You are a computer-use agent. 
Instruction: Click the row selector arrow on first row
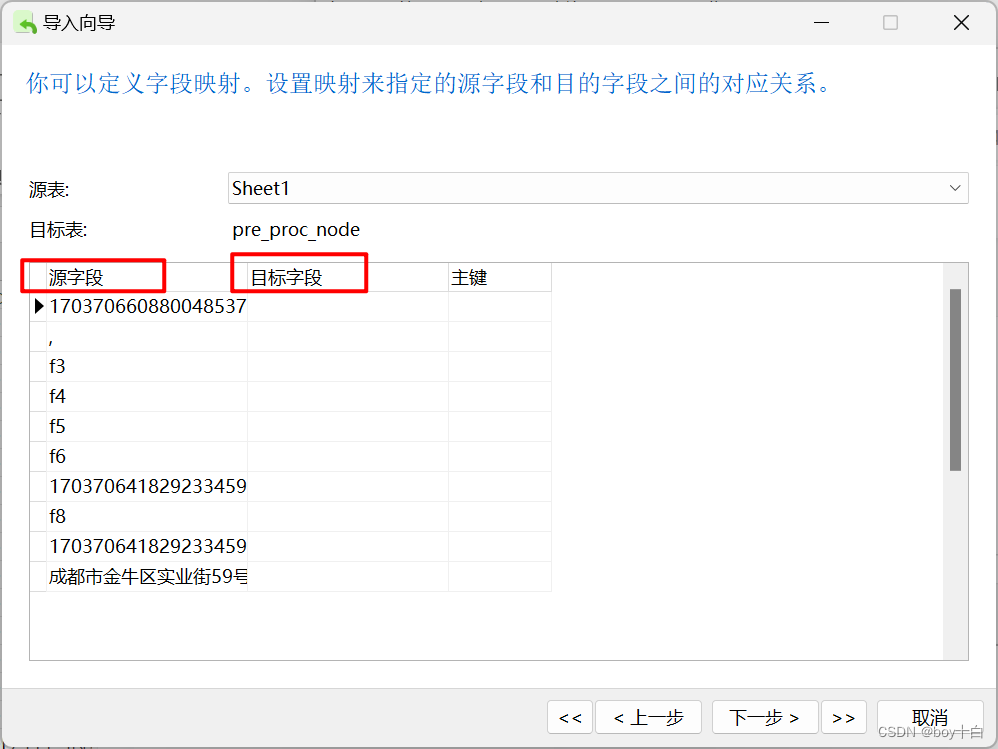tap(38, 306)
